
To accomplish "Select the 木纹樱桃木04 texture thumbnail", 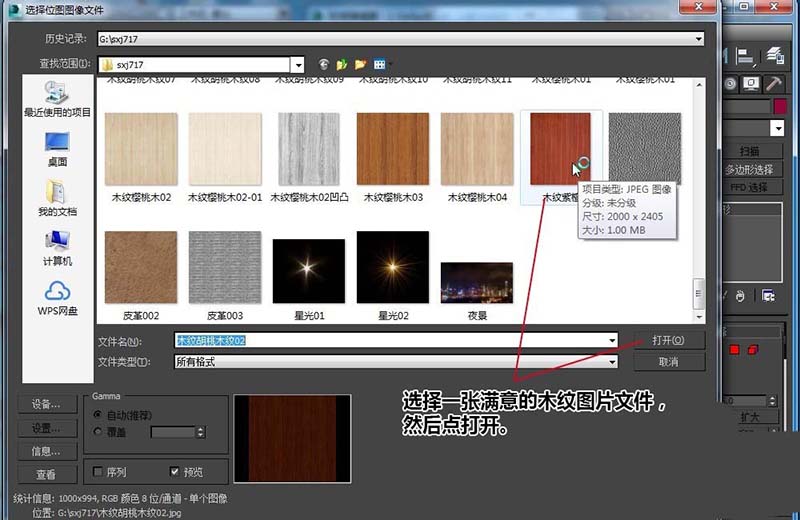I will tap(477, 149).
